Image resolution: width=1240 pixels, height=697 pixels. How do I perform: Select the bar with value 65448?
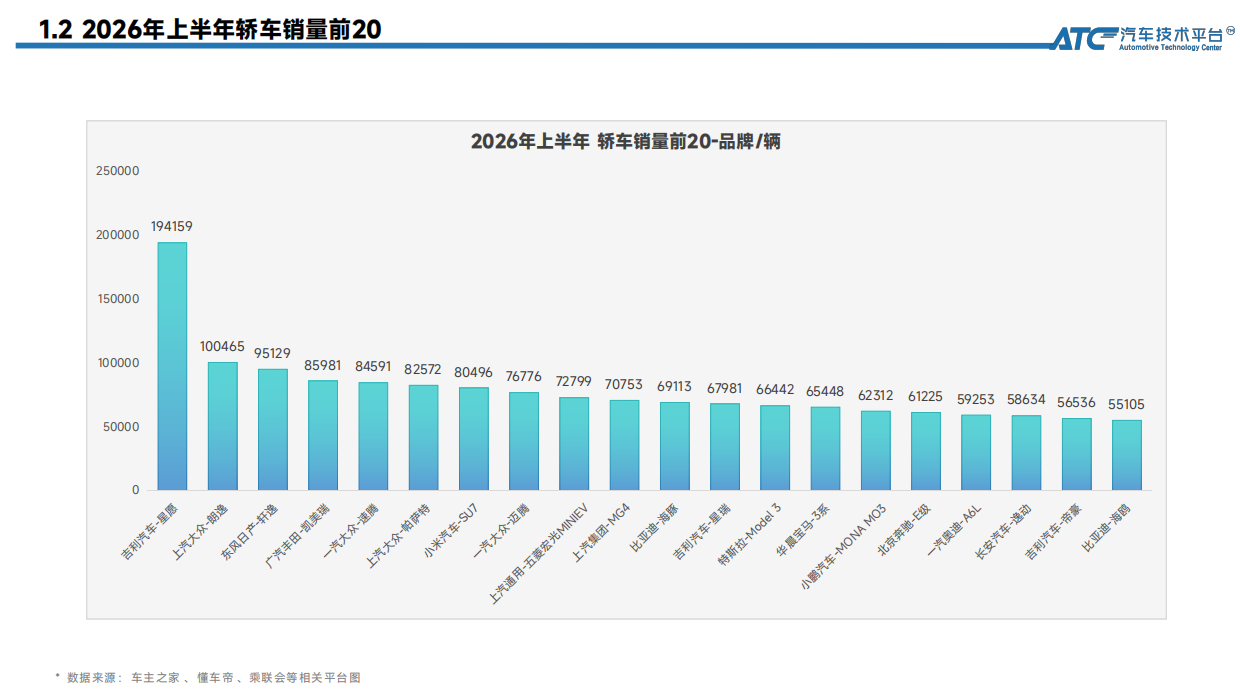click(x=825, y=448)
